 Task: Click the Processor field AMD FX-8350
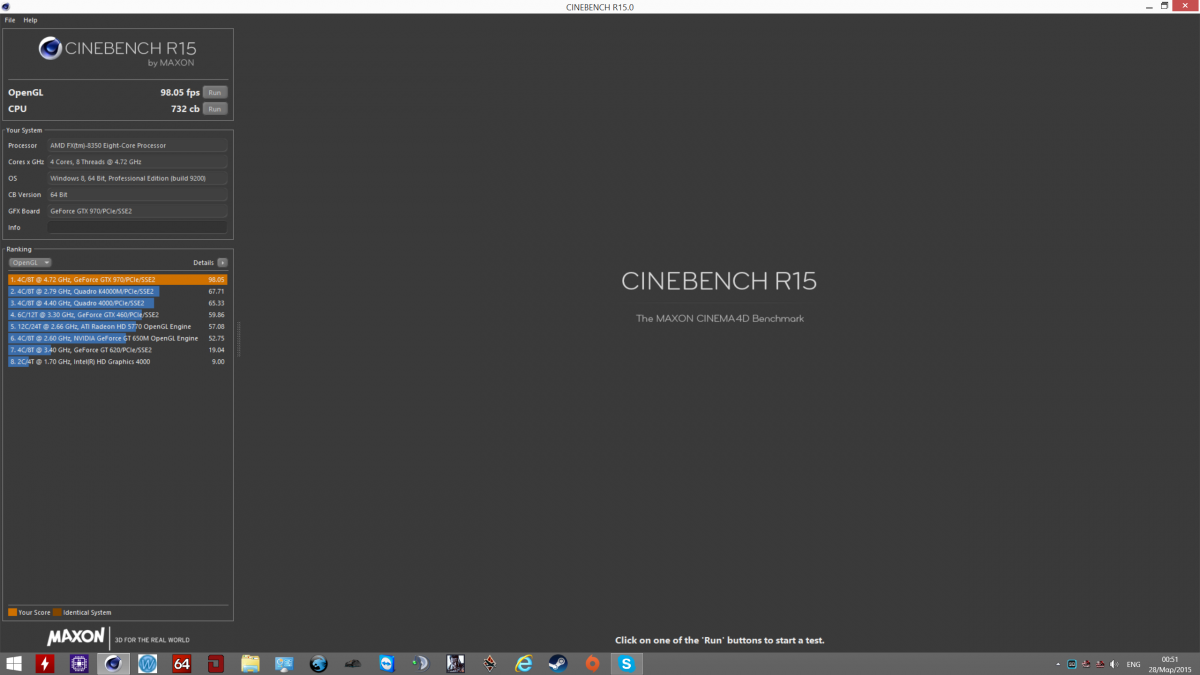[137, 145]
